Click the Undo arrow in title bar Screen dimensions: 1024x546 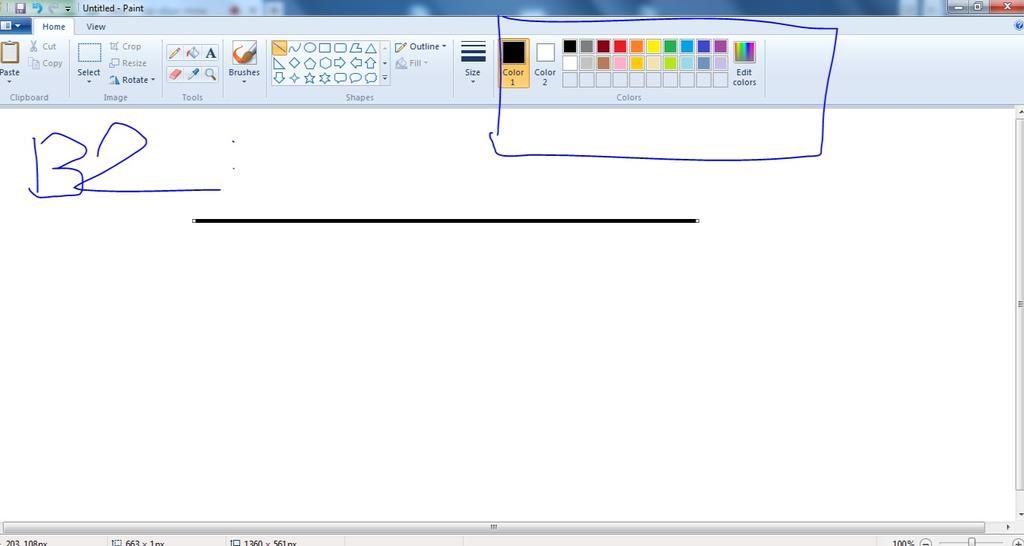[37, 8]
